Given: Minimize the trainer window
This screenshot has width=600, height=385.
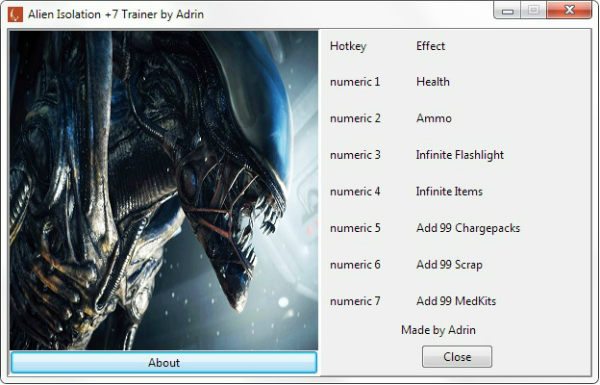Looking at the screenshot, I should (x=507, y=10).
